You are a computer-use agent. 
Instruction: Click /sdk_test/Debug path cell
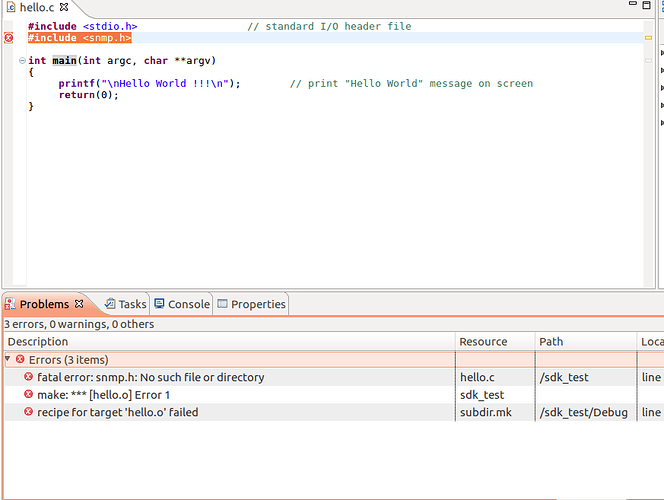pyautogui.click(x=584, y=412)
